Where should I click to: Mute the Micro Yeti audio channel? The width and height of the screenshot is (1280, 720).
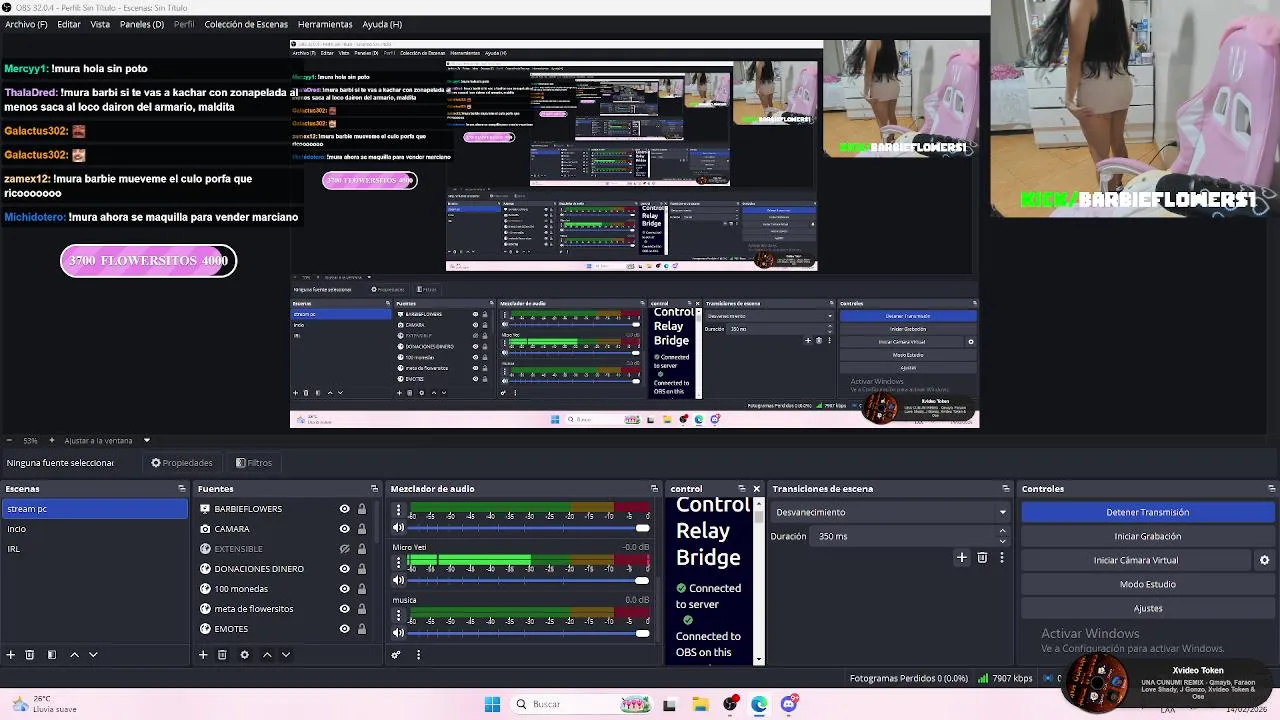click(x=398, y=580)
